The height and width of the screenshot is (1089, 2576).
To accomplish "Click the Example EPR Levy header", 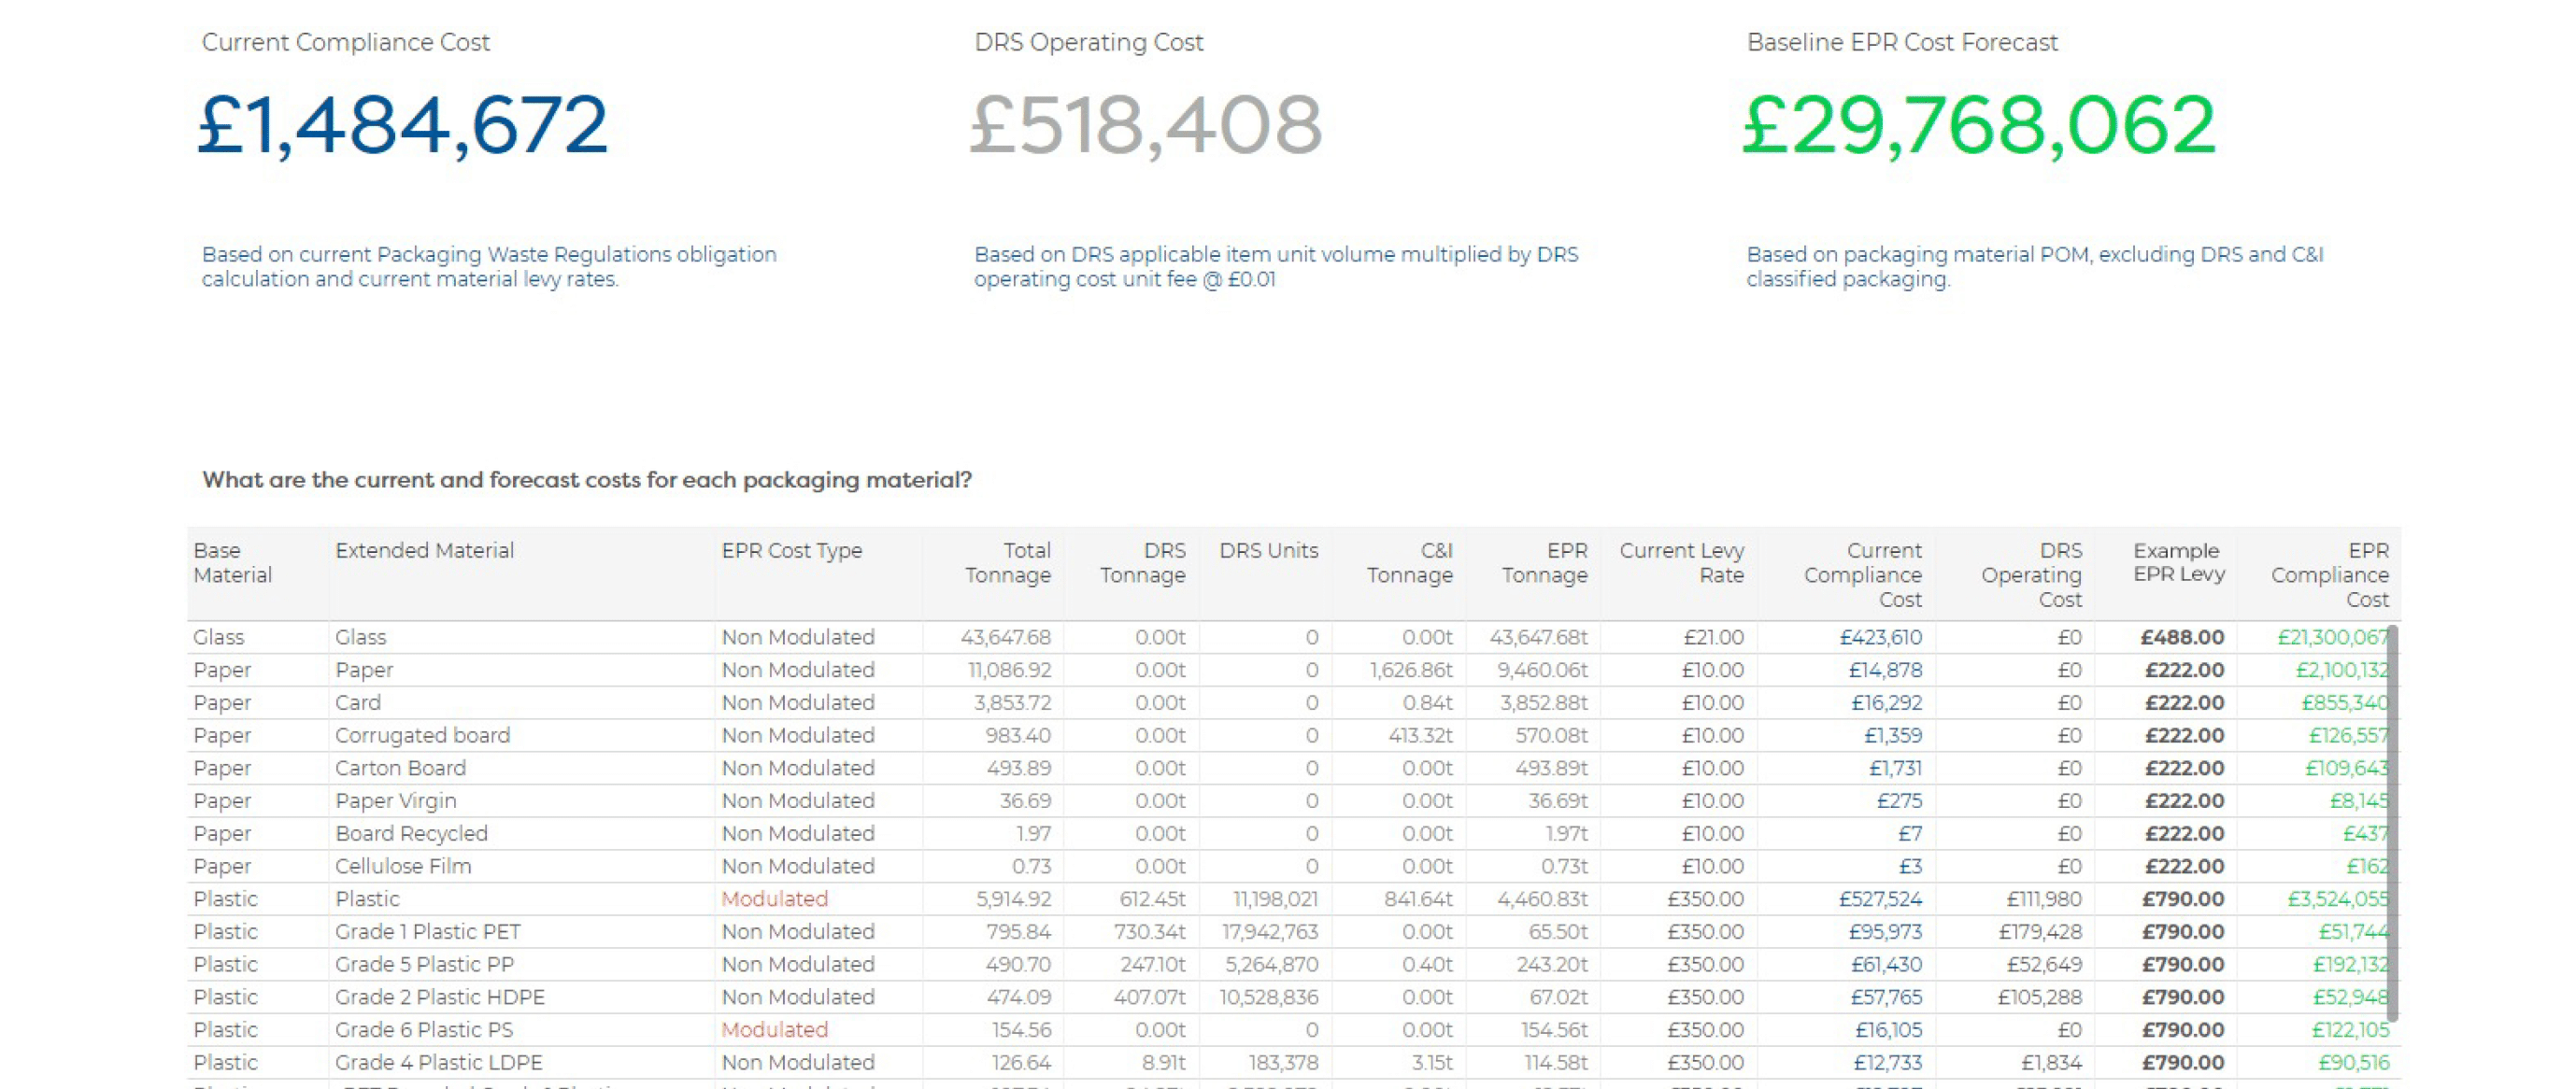I will pyautogui.click(x=2178, y=563).
